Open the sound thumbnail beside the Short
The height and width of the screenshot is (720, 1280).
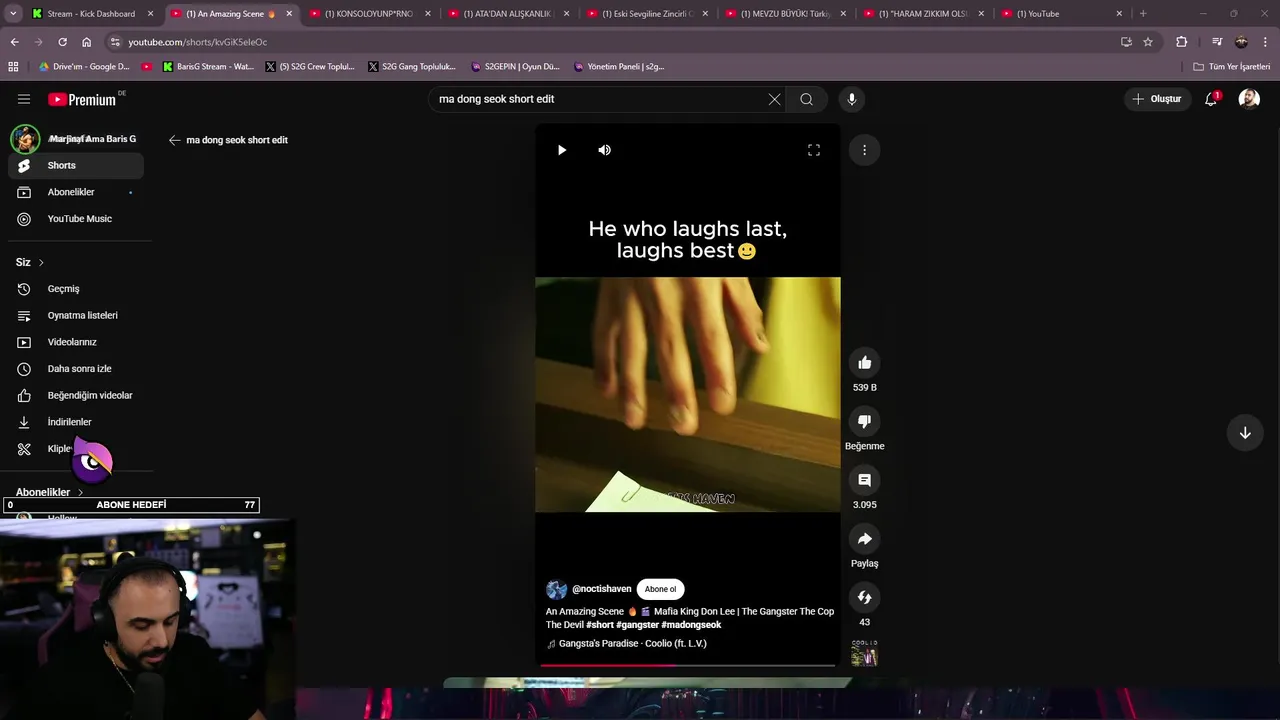pos(864,654)
